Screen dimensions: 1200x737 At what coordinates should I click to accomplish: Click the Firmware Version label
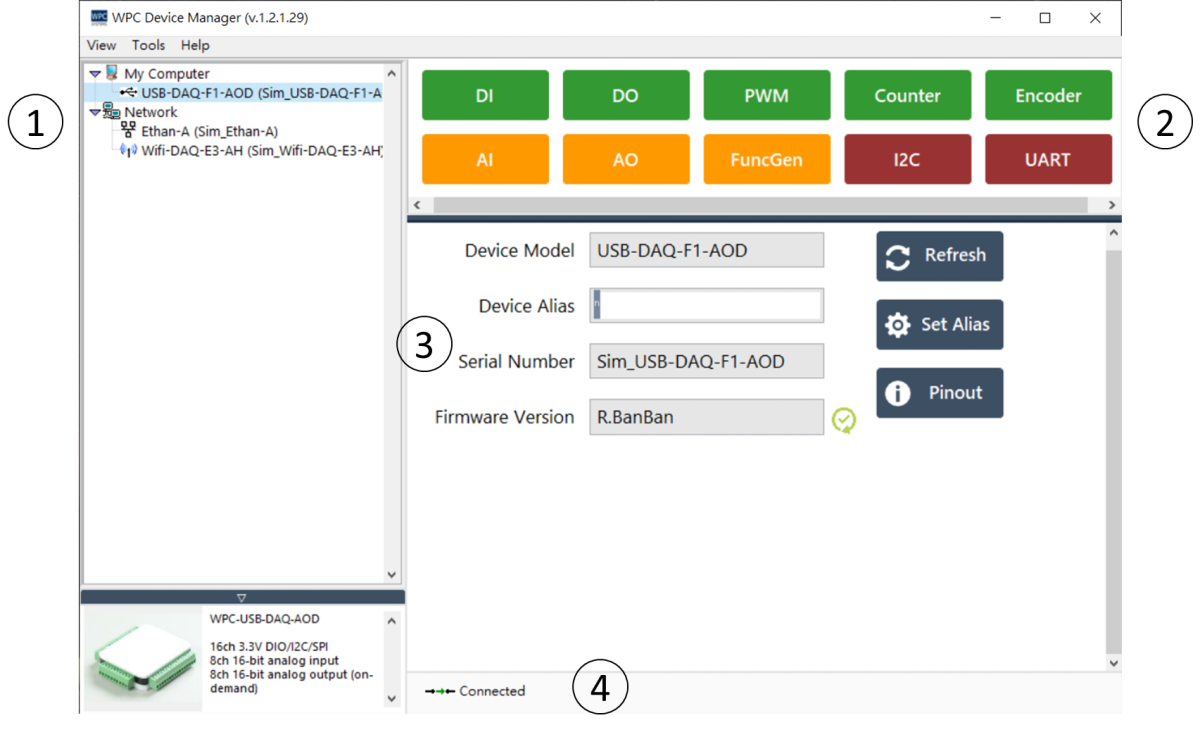point(505,417)
